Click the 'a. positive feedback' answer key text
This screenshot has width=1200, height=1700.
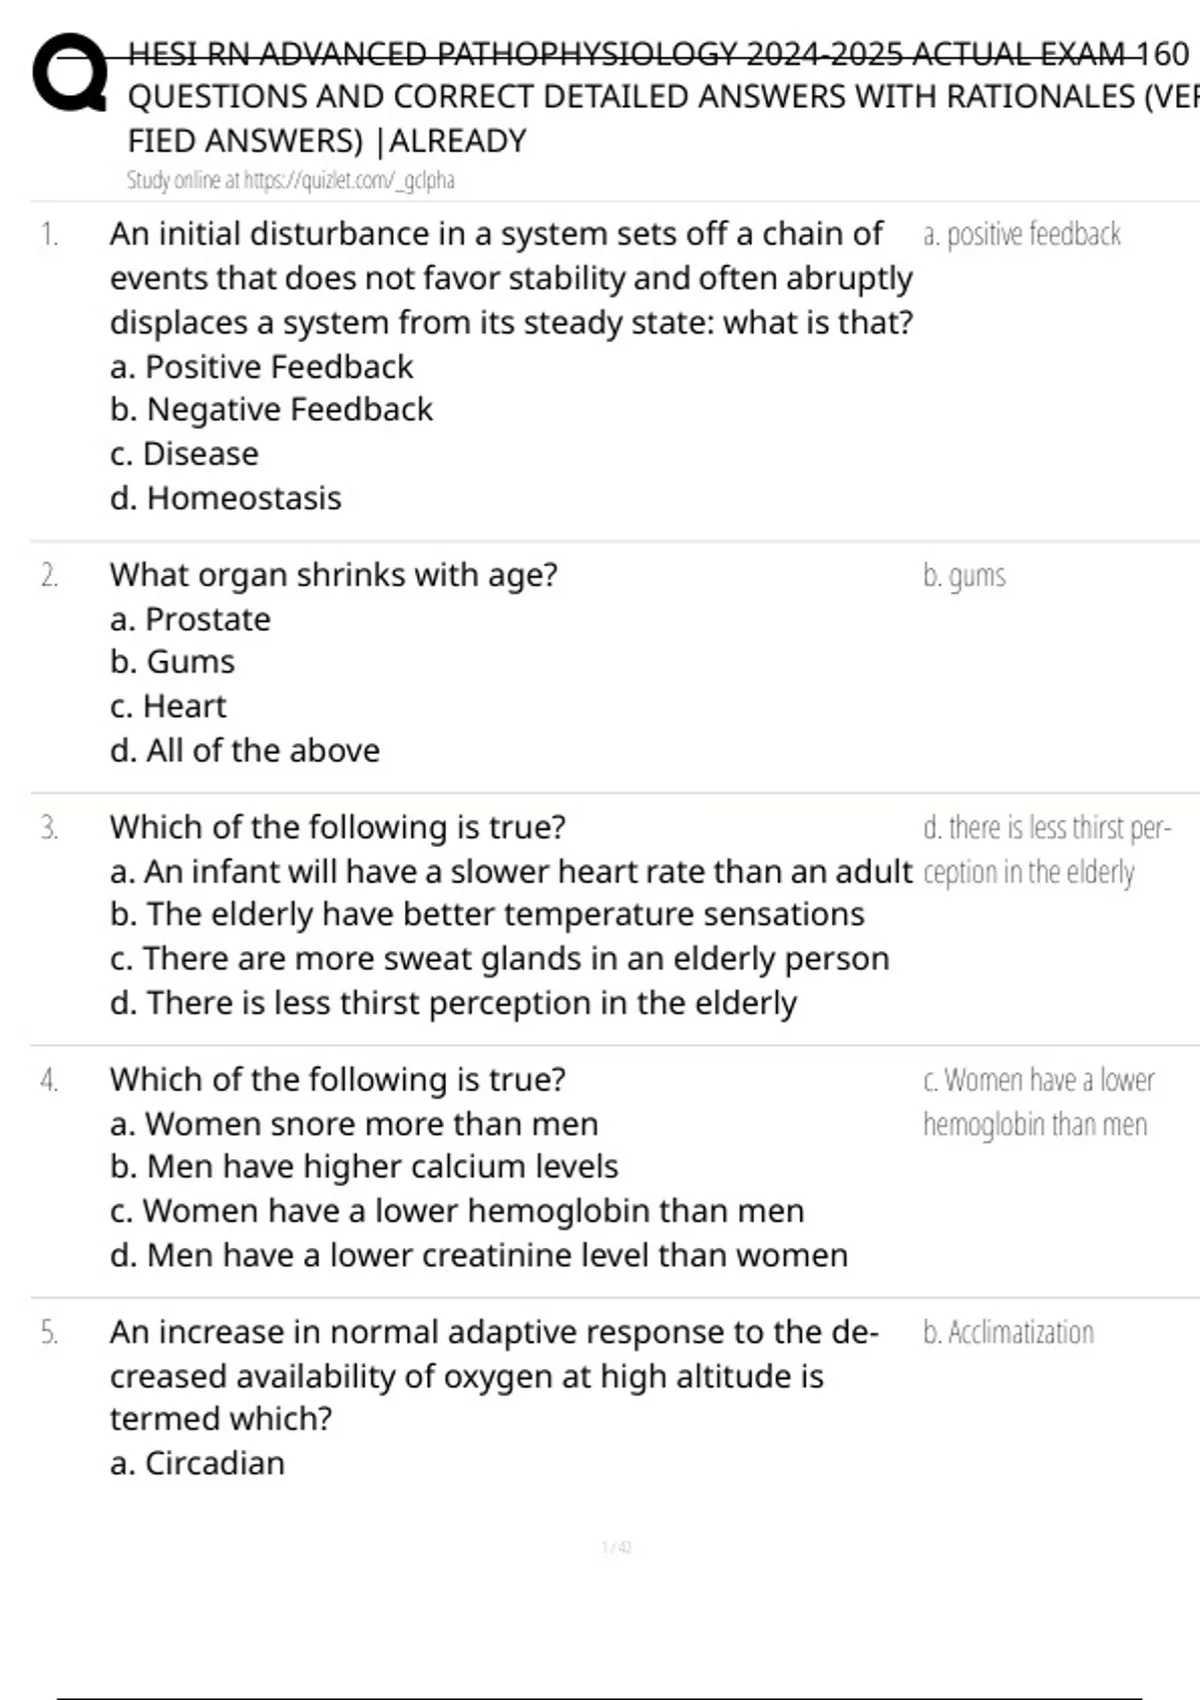(x=1021, y=235)
